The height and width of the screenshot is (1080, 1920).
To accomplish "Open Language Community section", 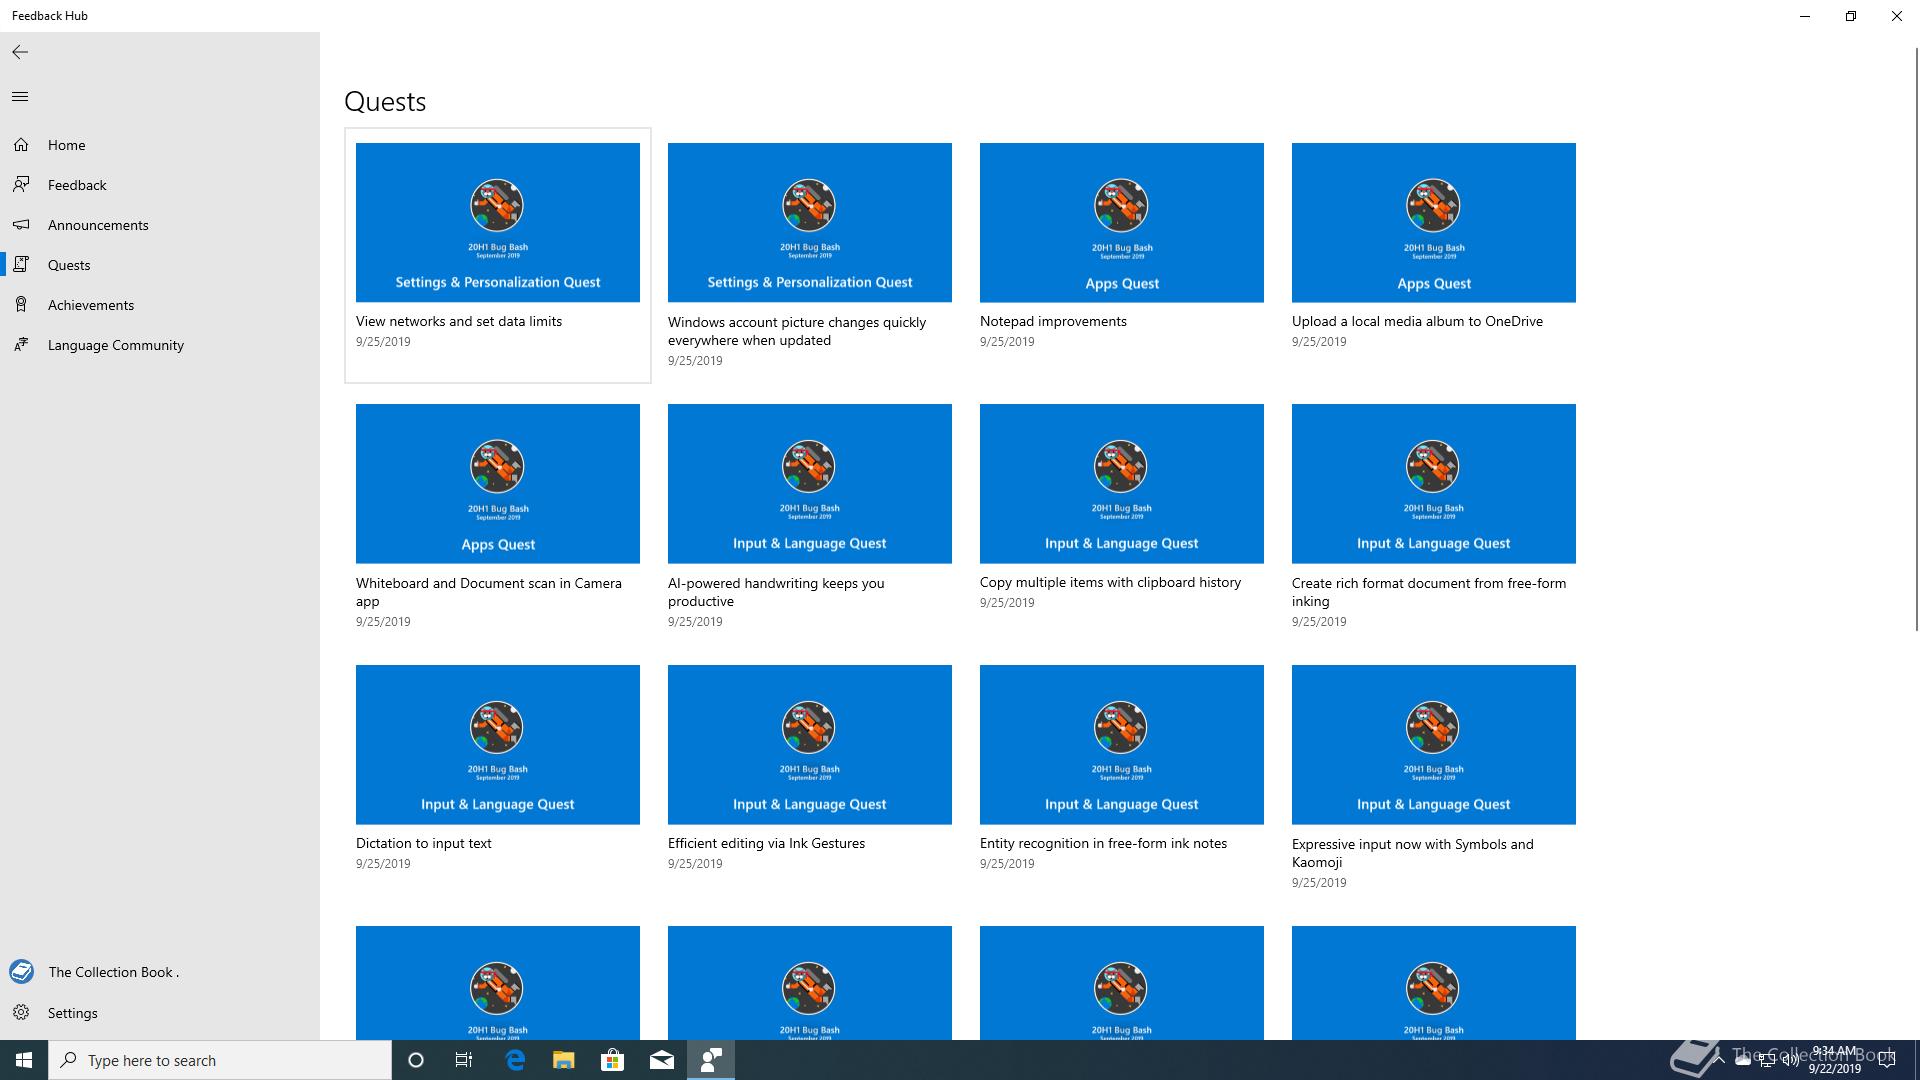I will click(x=116, y=345).
